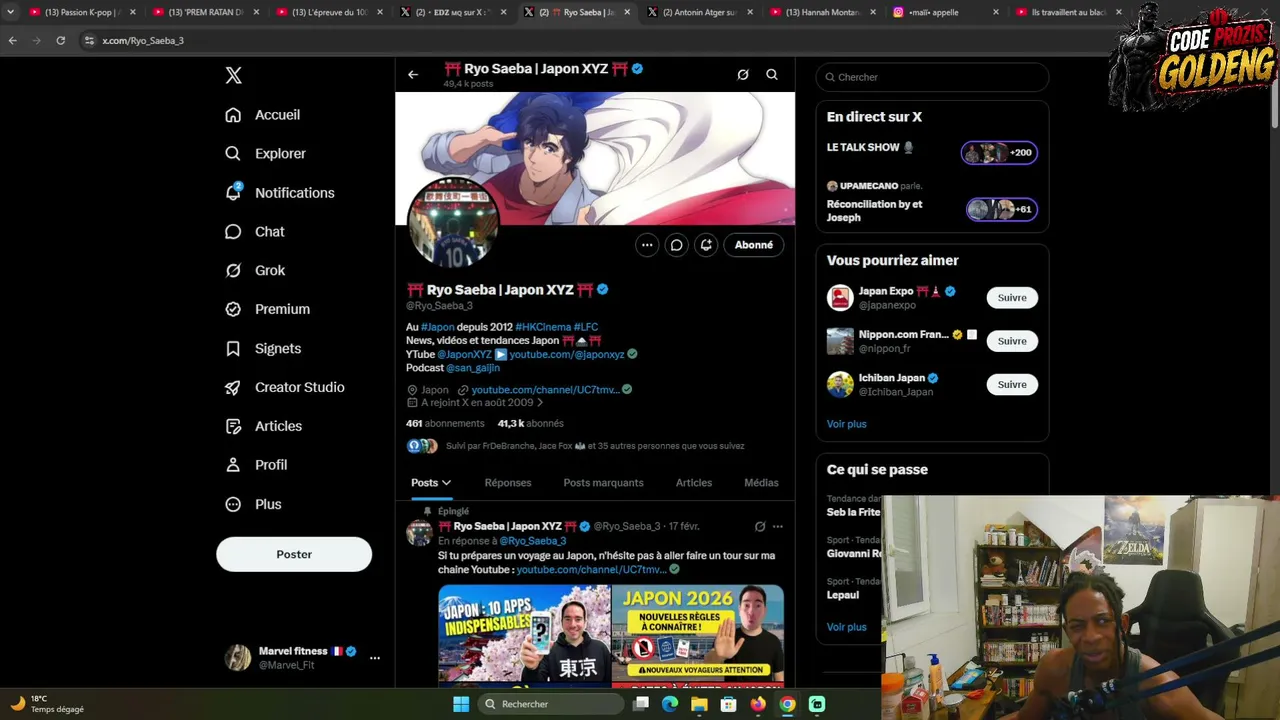The height and width of the screenshot is (720, 1280).
Task: View 461 abonnements list
Action: tap(445, 424)
